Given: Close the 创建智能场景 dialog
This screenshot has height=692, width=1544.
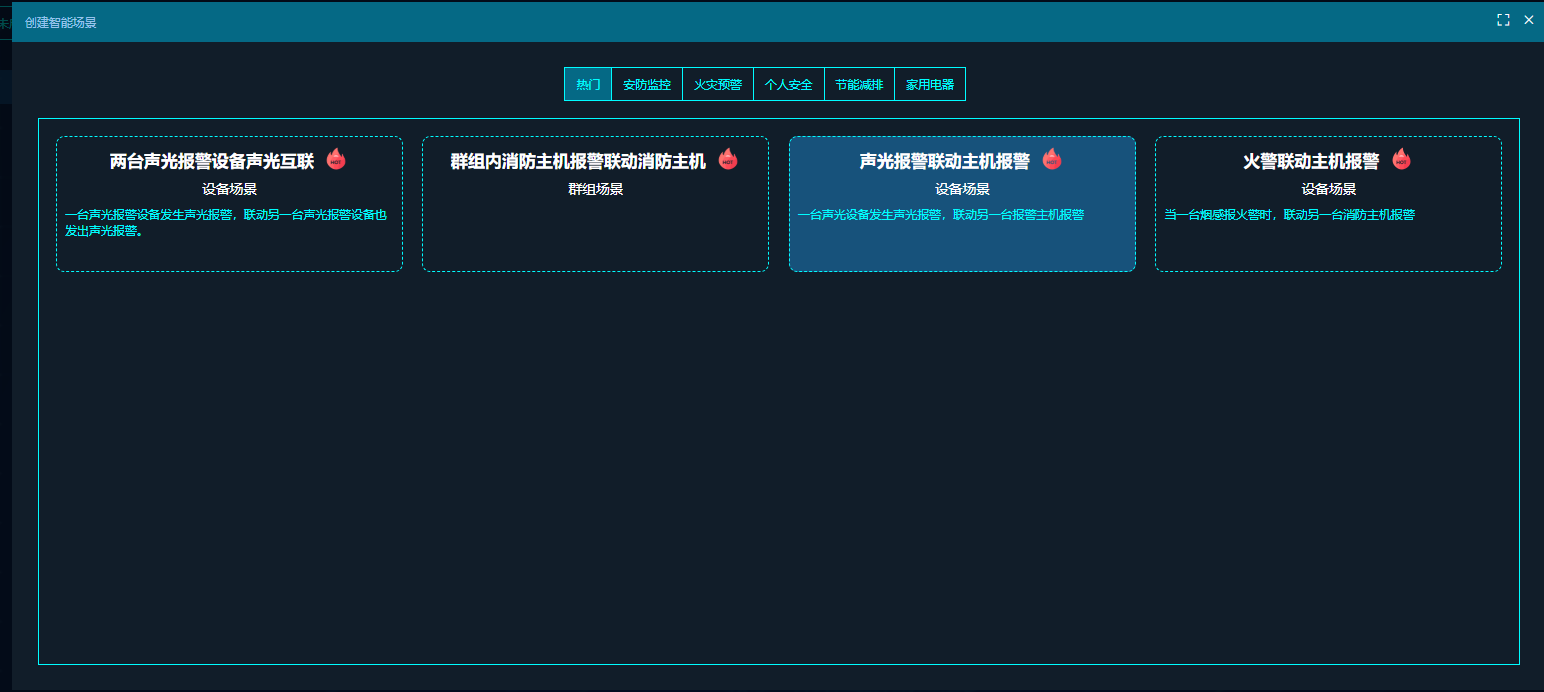Looking at the screenshot, I should 1528,20.
